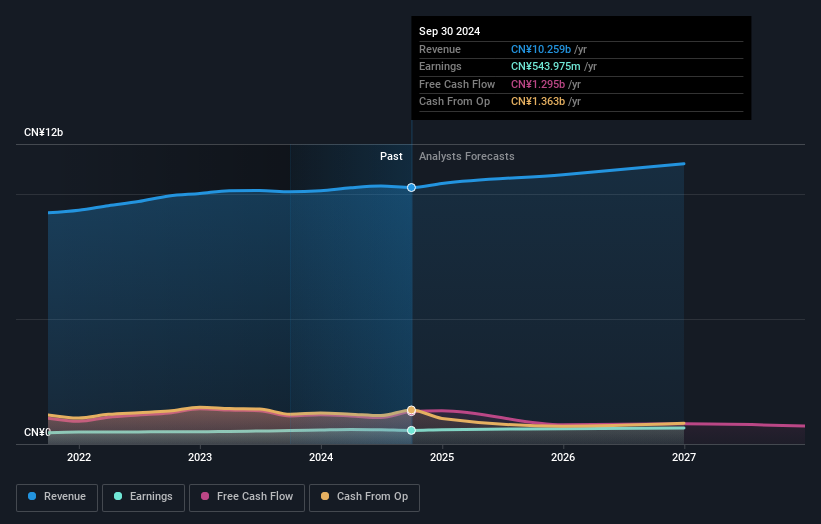Toggle the Free Cash Flow legend button
821x524 pixels.
[x=247, y=497]
